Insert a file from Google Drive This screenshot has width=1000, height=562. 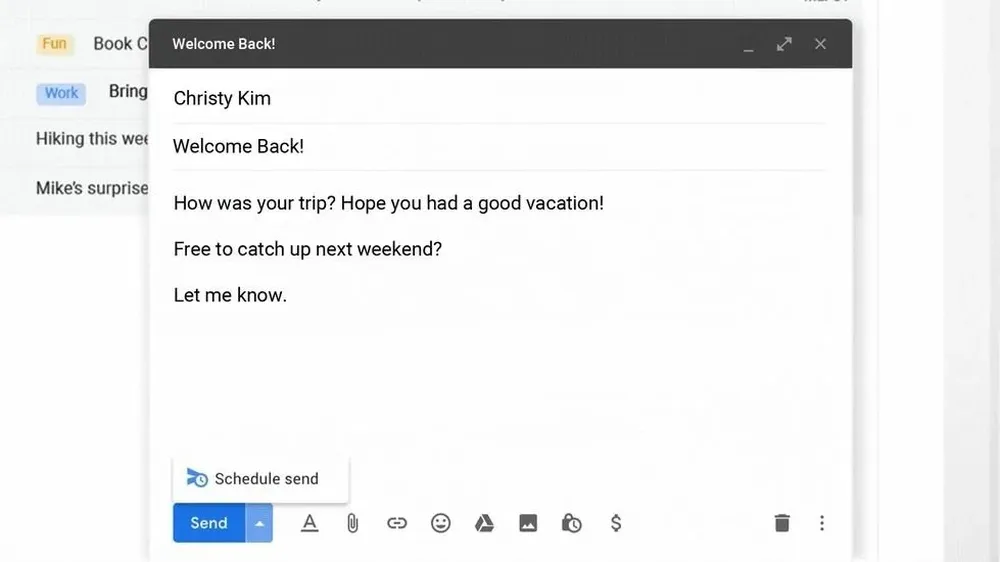tap(484, 523)
